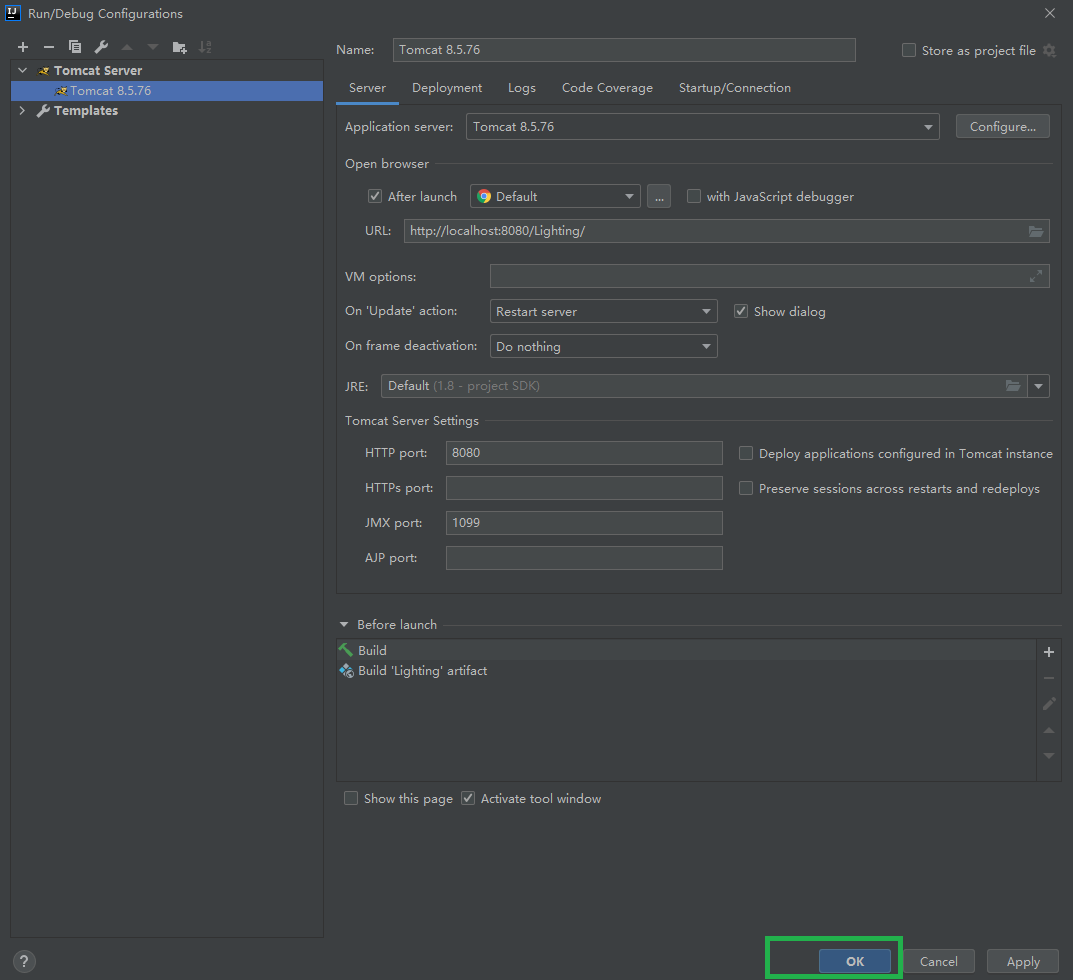Open the On 'Update' action dropdown
This screenshot has width=1073, height=980.
tap(604, 311)
